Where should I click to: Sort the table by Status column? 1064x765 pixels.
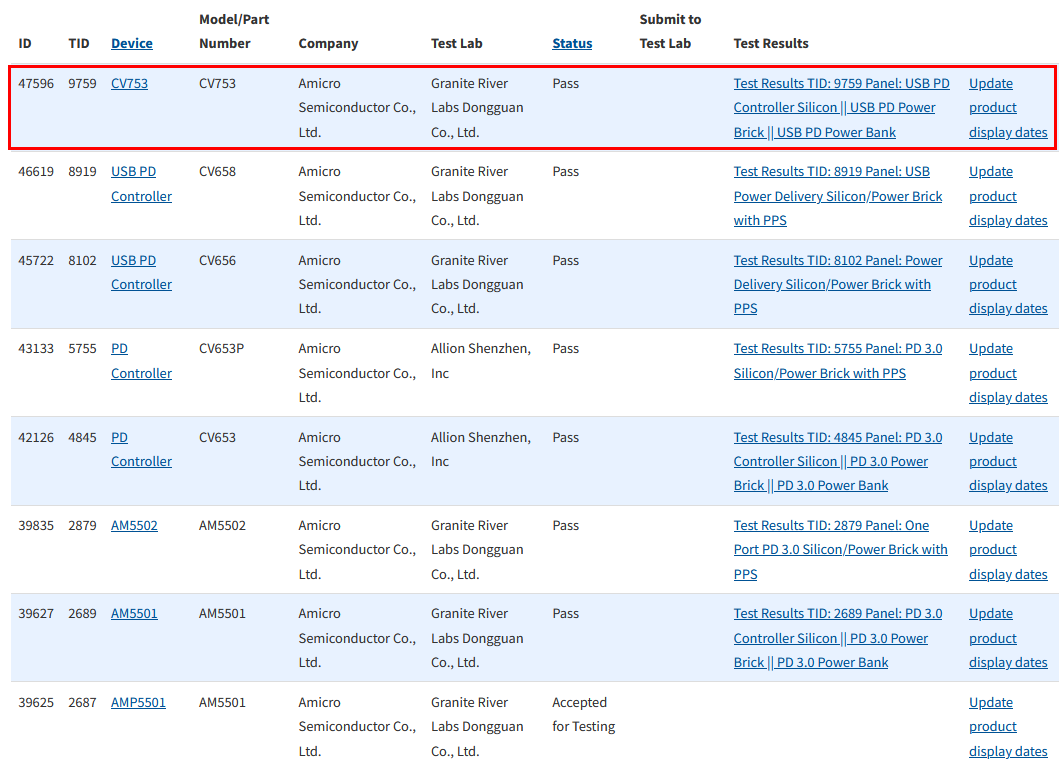click(572, 43)
